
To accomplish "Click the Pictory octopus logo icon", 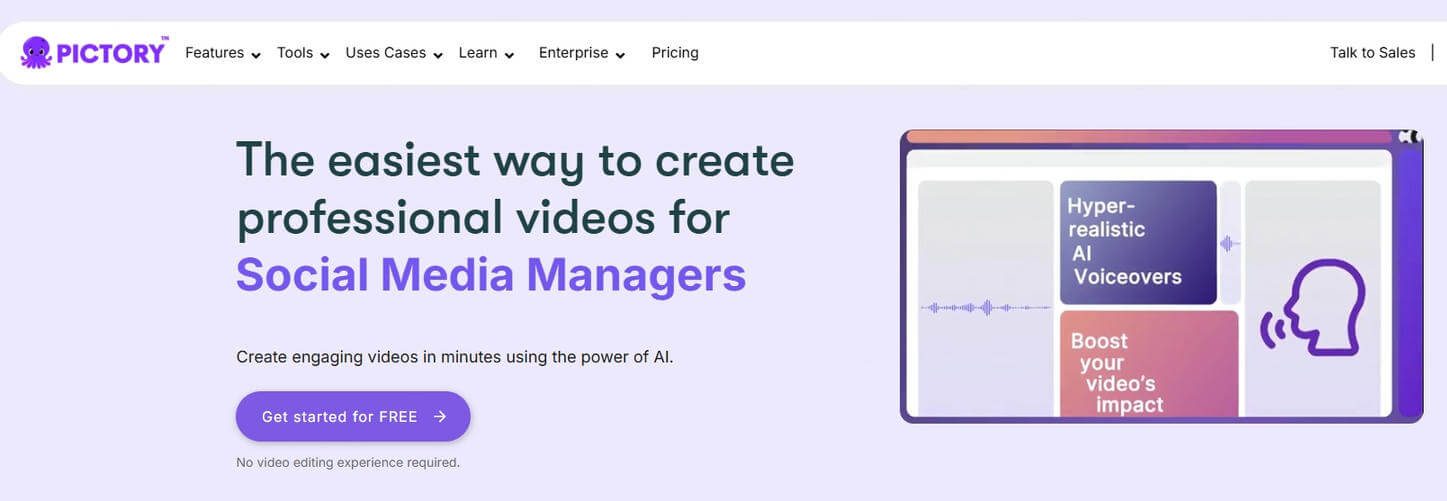I will 36,52.
